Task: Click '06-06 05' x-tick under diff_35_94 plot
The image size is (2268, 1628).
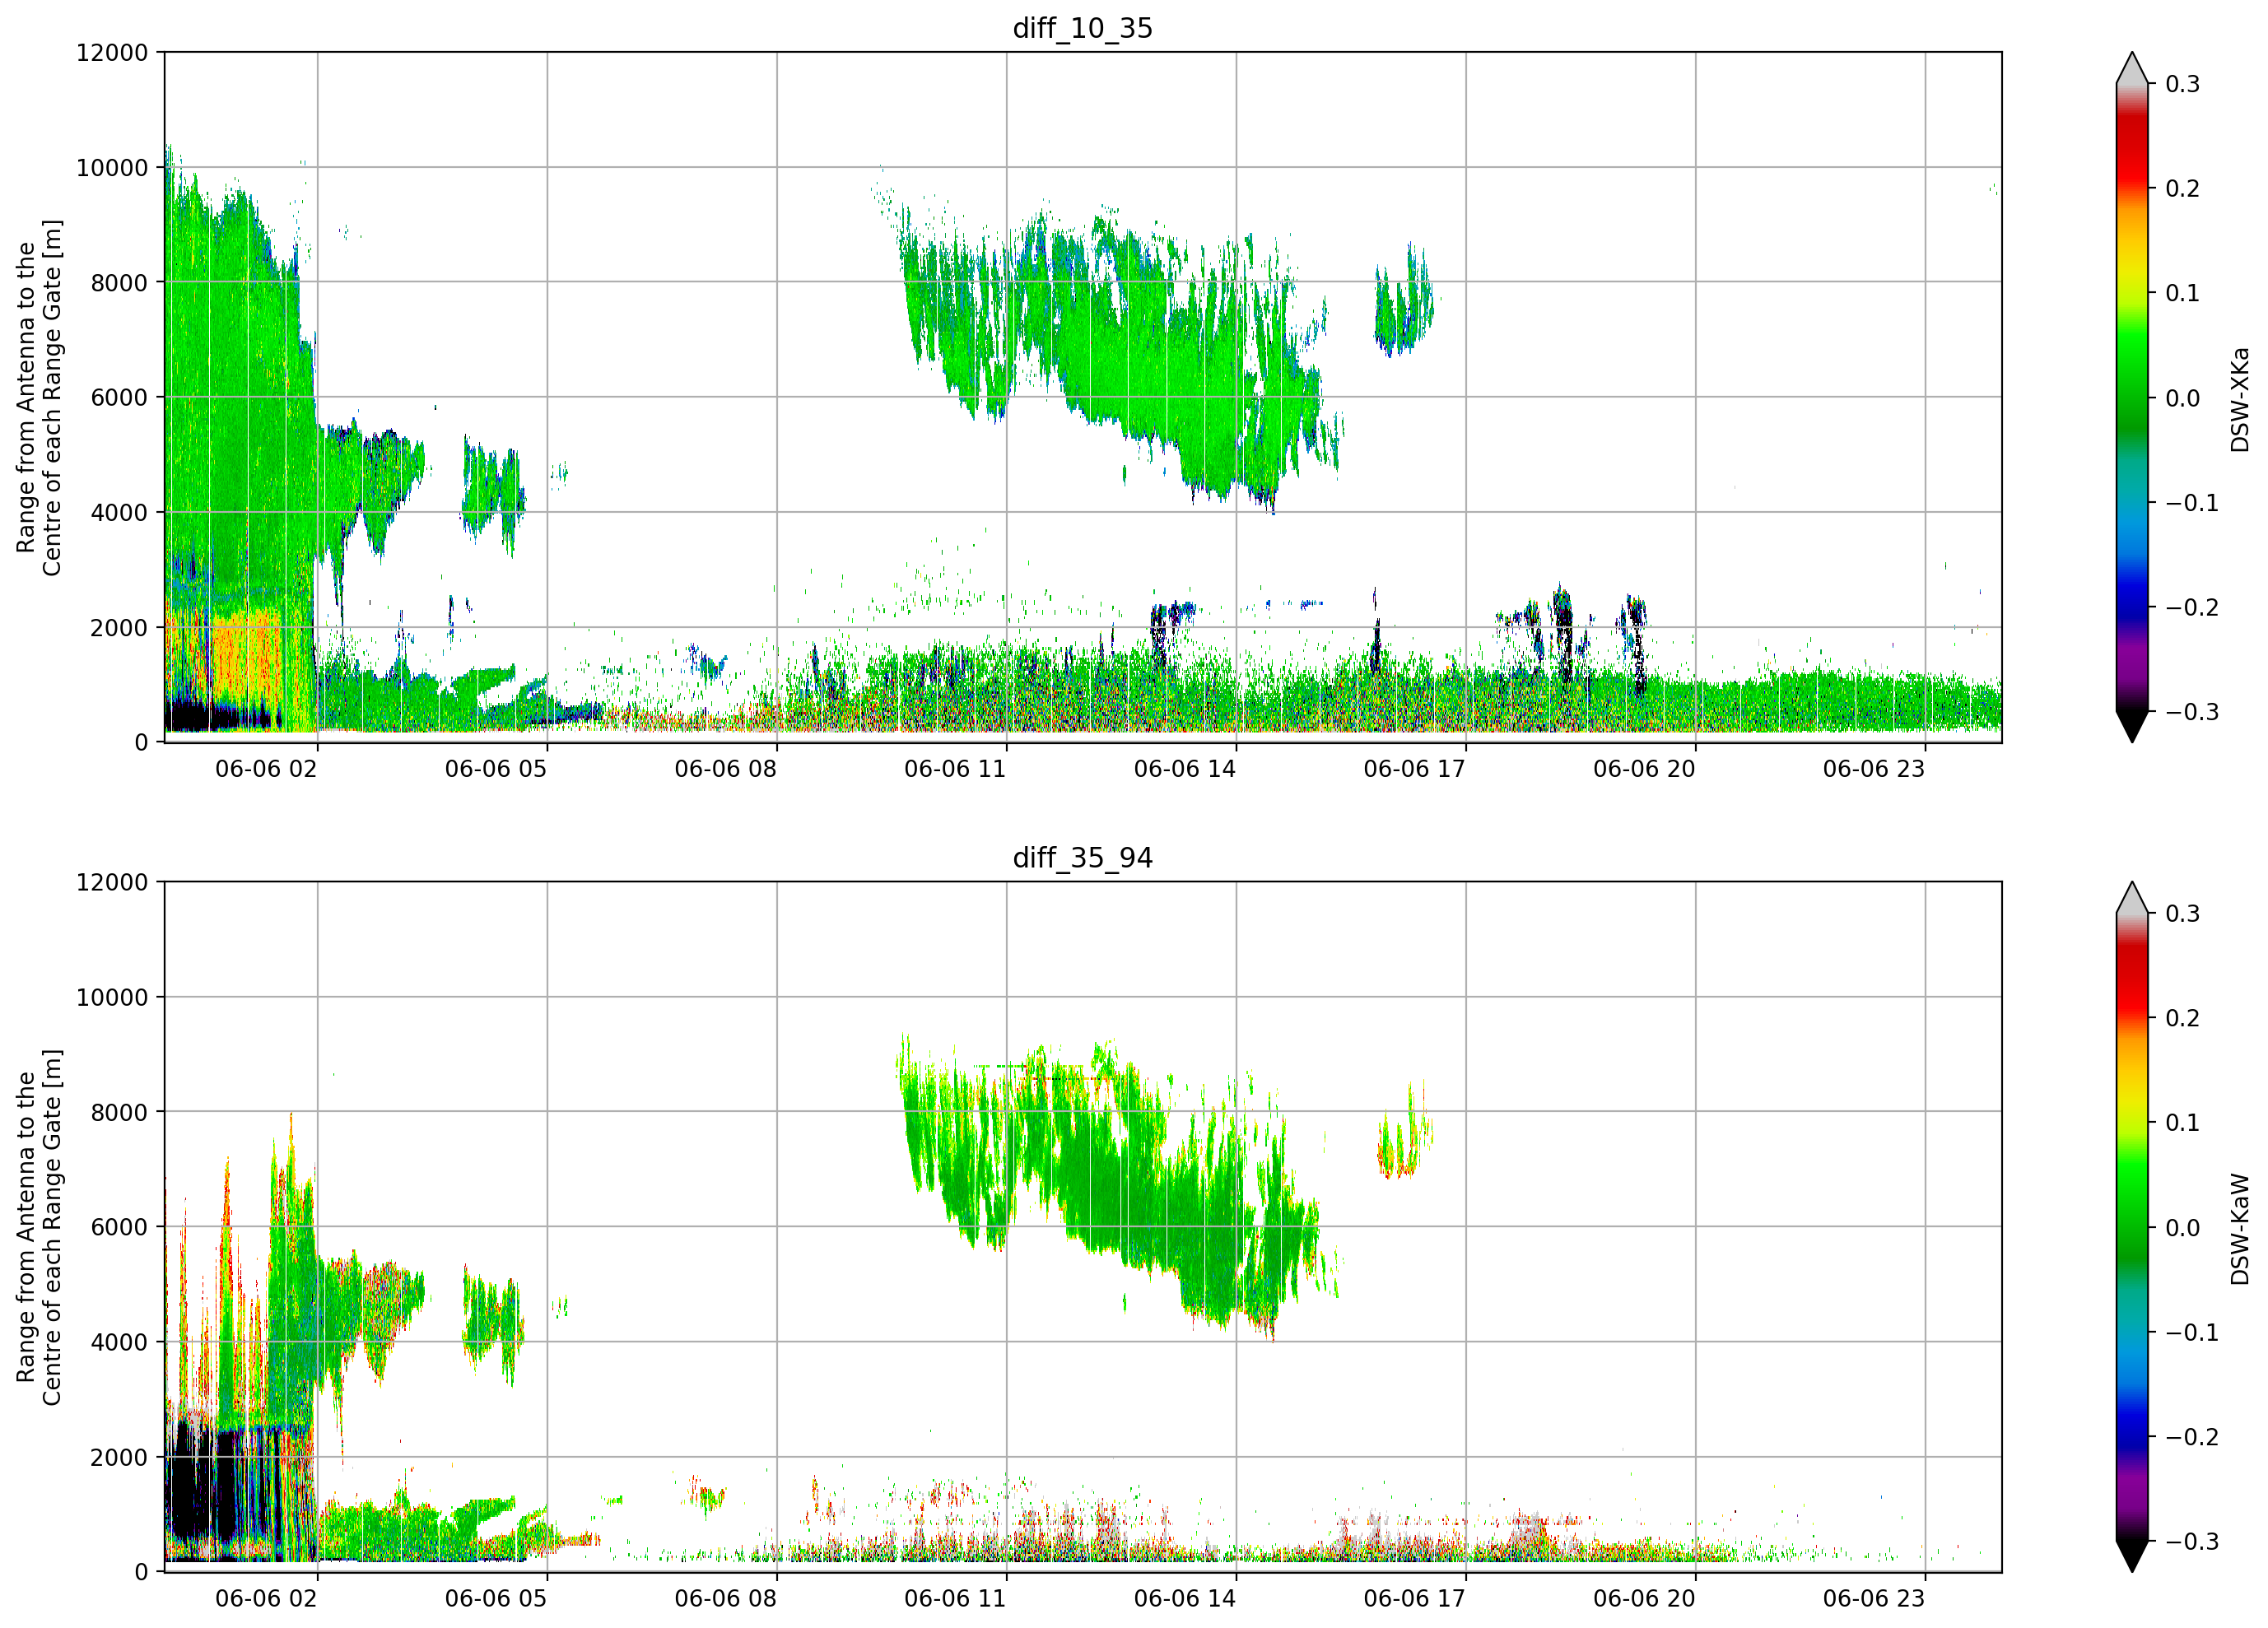Action: tap(496, 1599)
